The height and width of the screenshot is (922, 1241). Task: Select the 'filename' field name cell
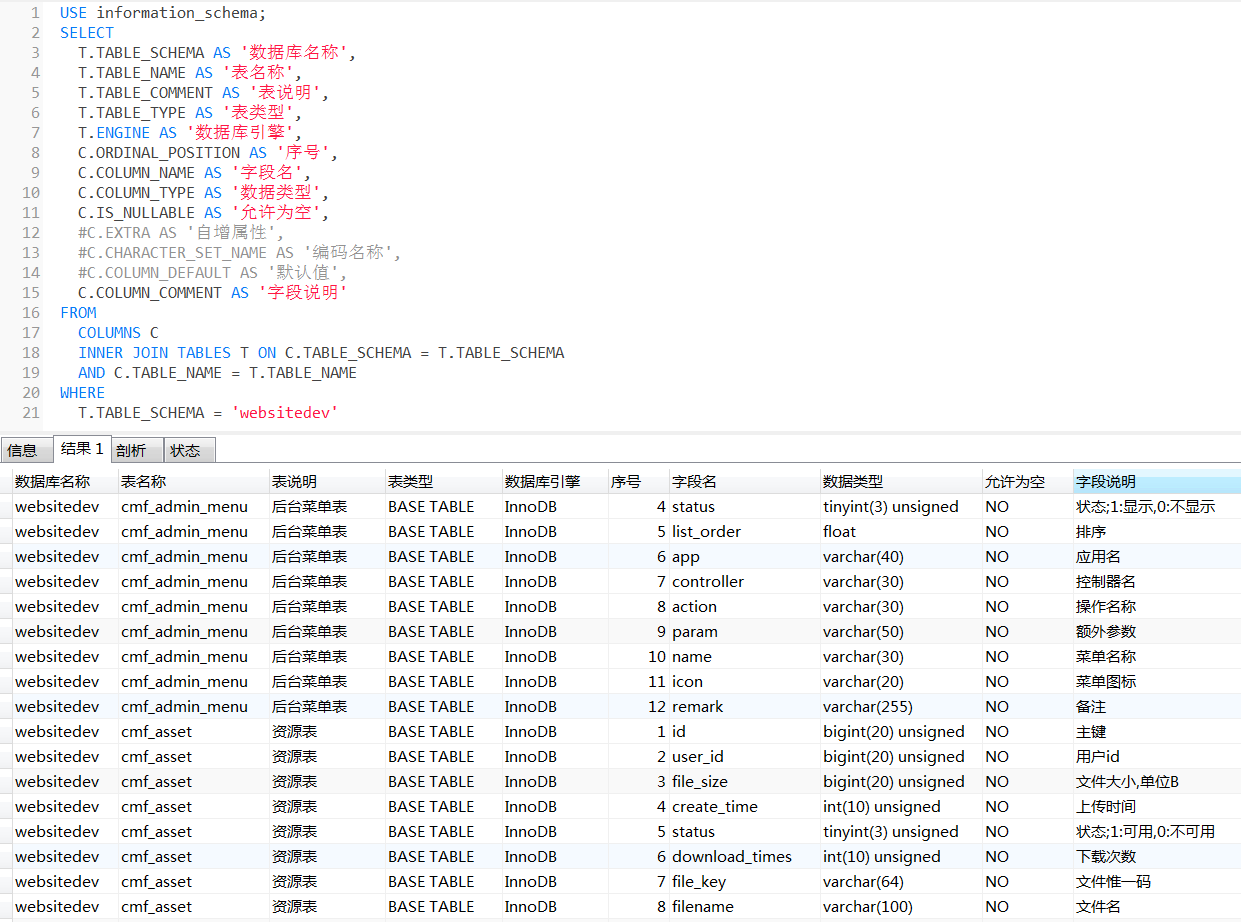[x=744, y=907]
